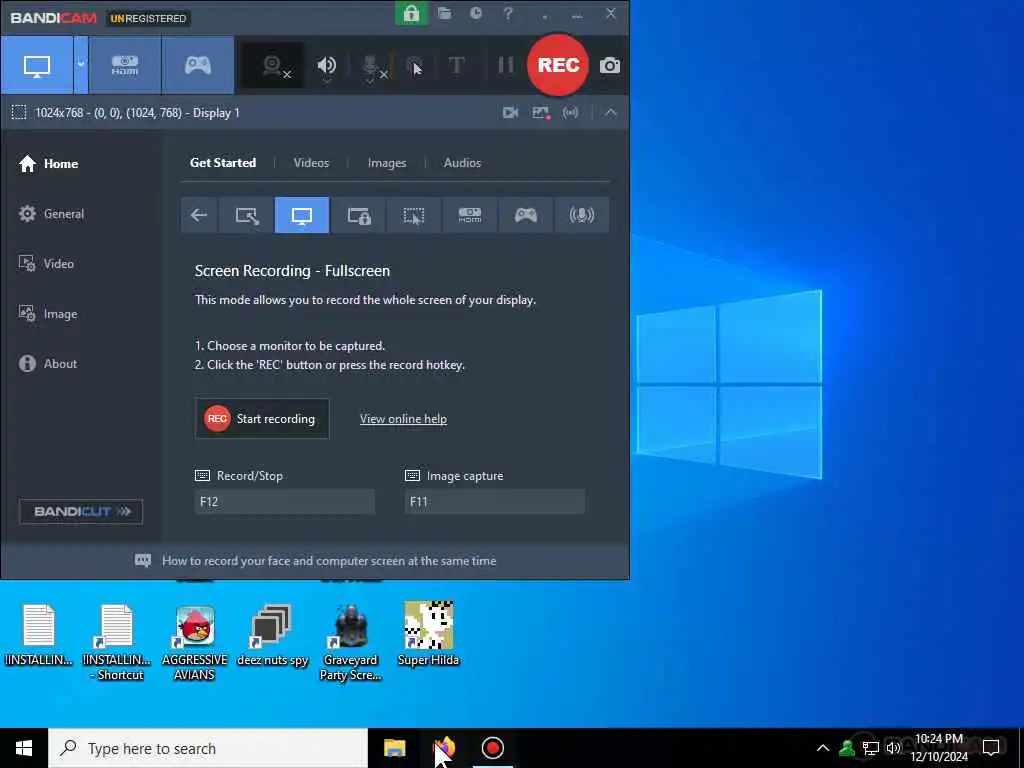Select game recording icon in Get Started
Viewport: 1024px width, 768px height.
525,215
